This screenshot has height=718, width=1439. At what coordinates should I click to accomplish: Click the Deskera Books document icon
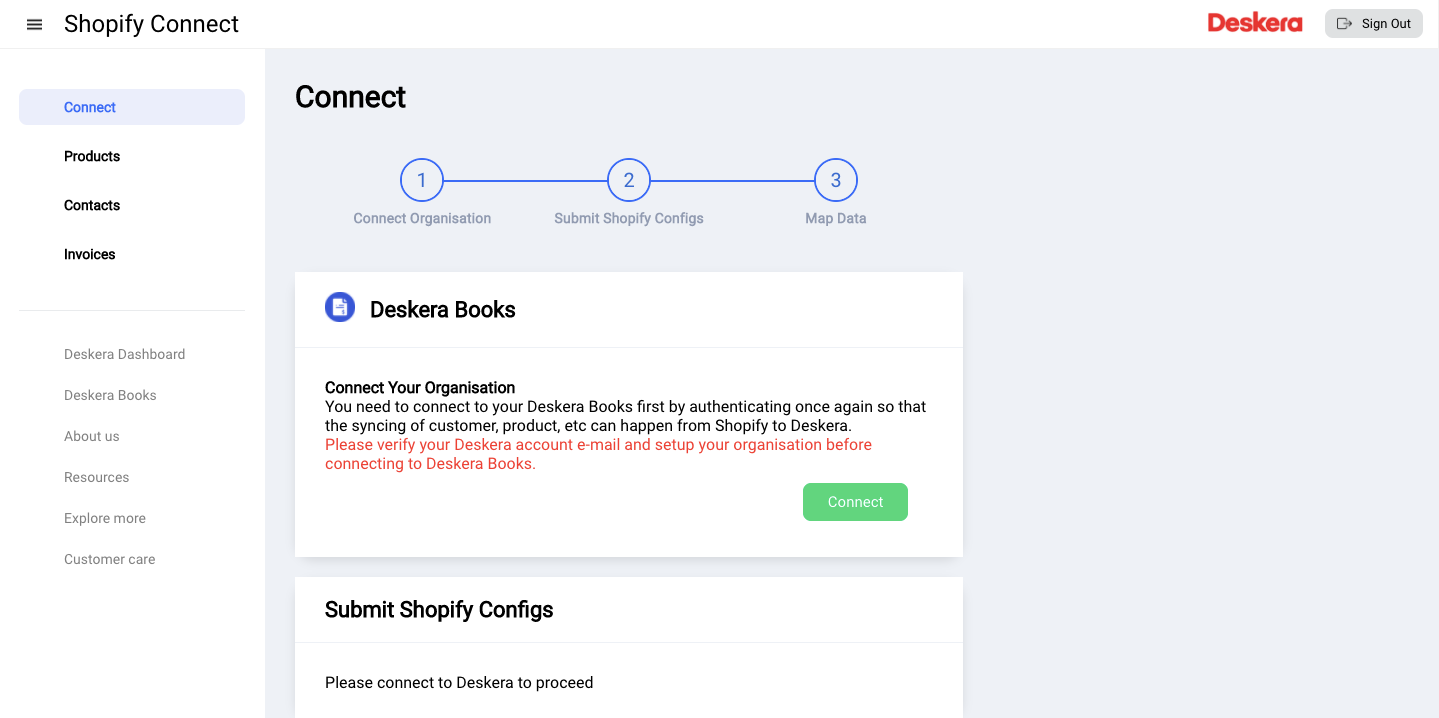tap(340, 307)
